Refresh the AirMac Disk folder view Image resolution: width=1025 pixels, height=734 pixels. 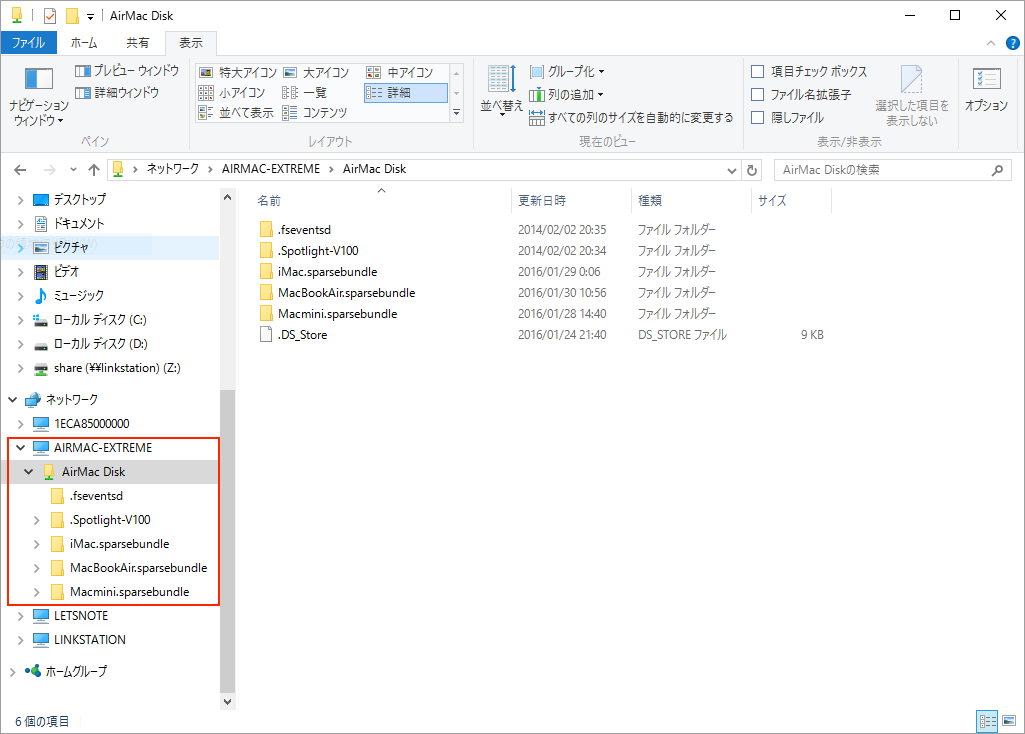coord(752,170)
